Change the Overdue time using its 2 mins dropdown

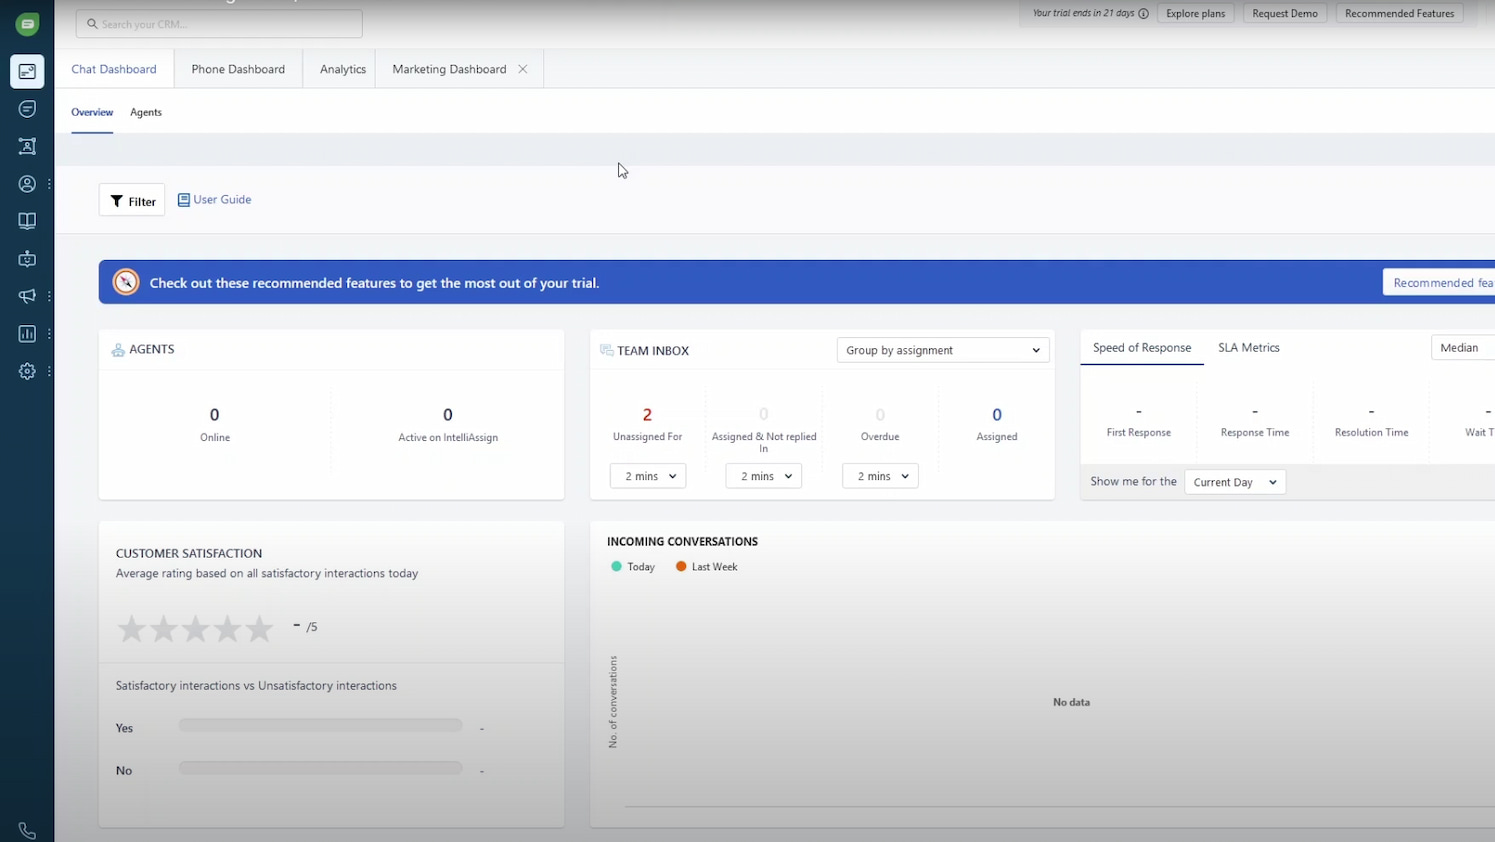click(x=879, y=476)
